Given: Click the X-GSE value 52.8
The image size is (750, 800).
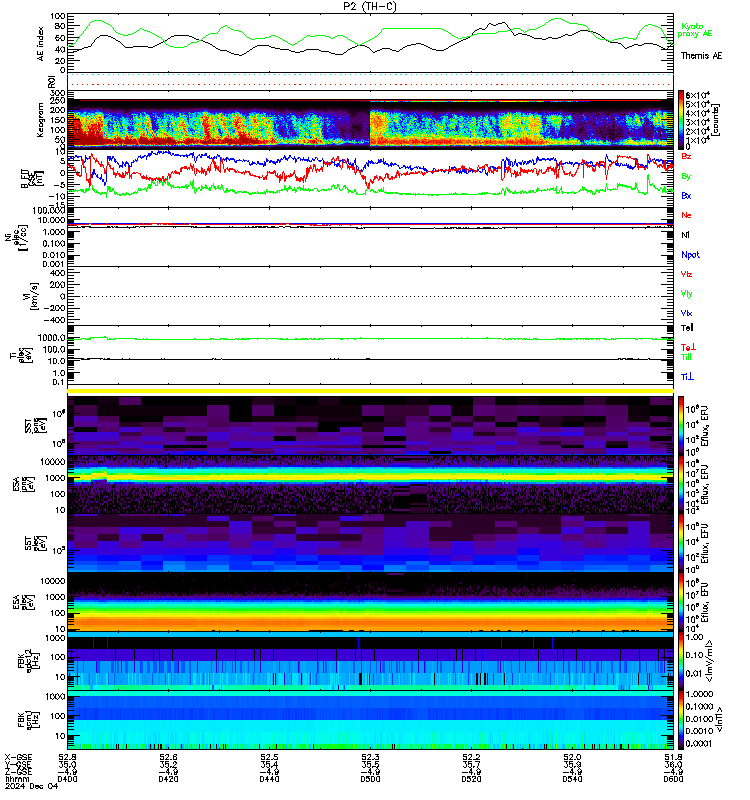Looking at the screenshot, I should coord(67,758).
